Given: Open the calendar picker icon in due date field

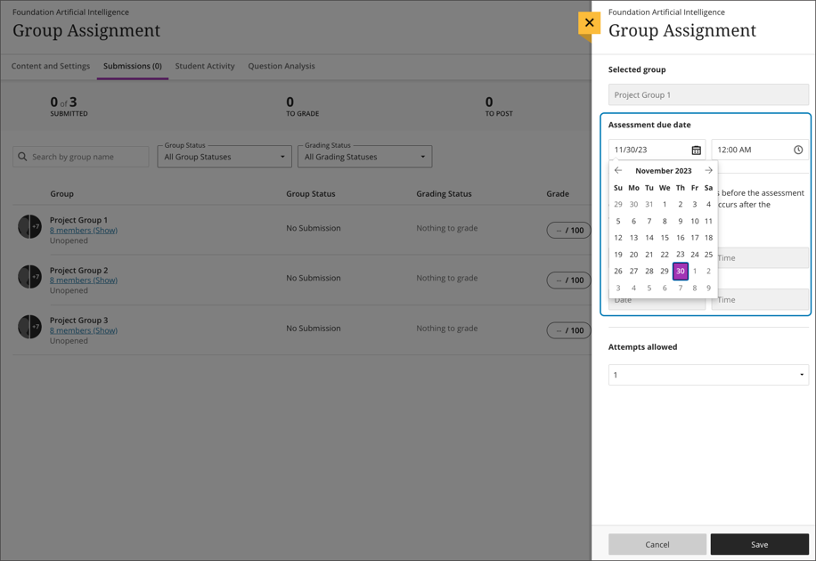Looking at the screenshot, I should (x=696, y=150).
